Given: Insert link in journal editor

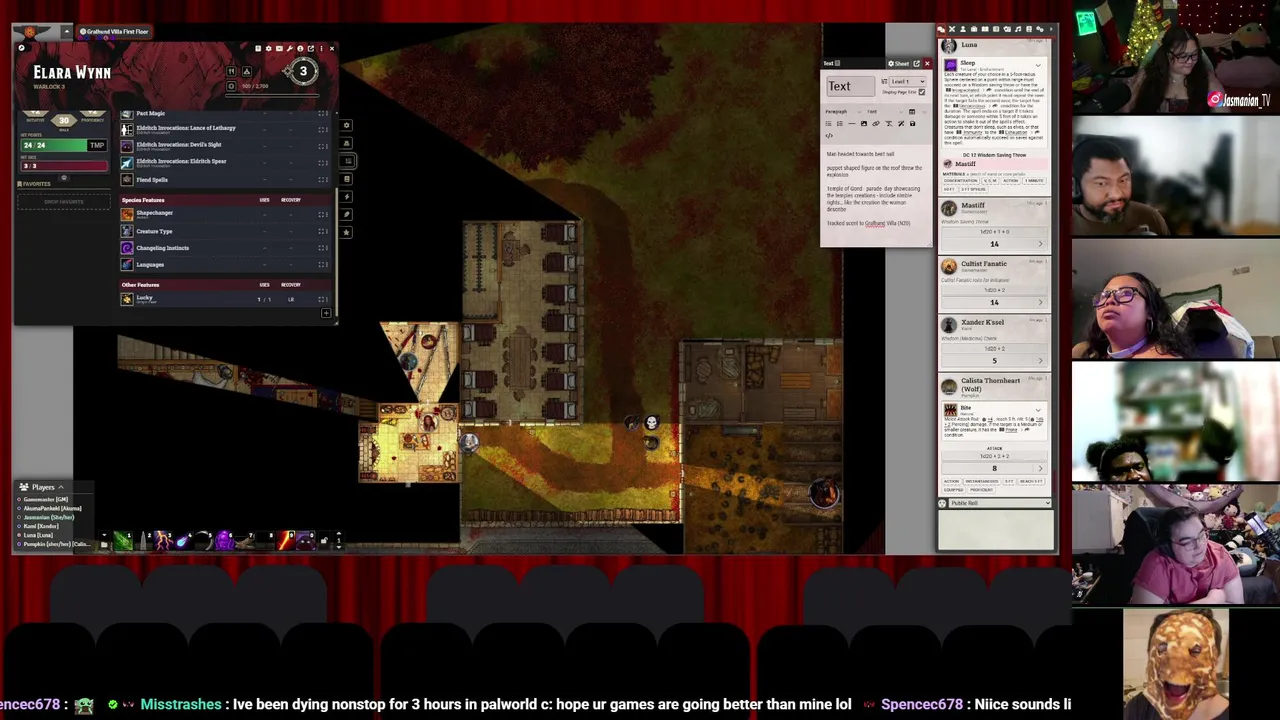Looking at the screenshot, I should (876, 124).
